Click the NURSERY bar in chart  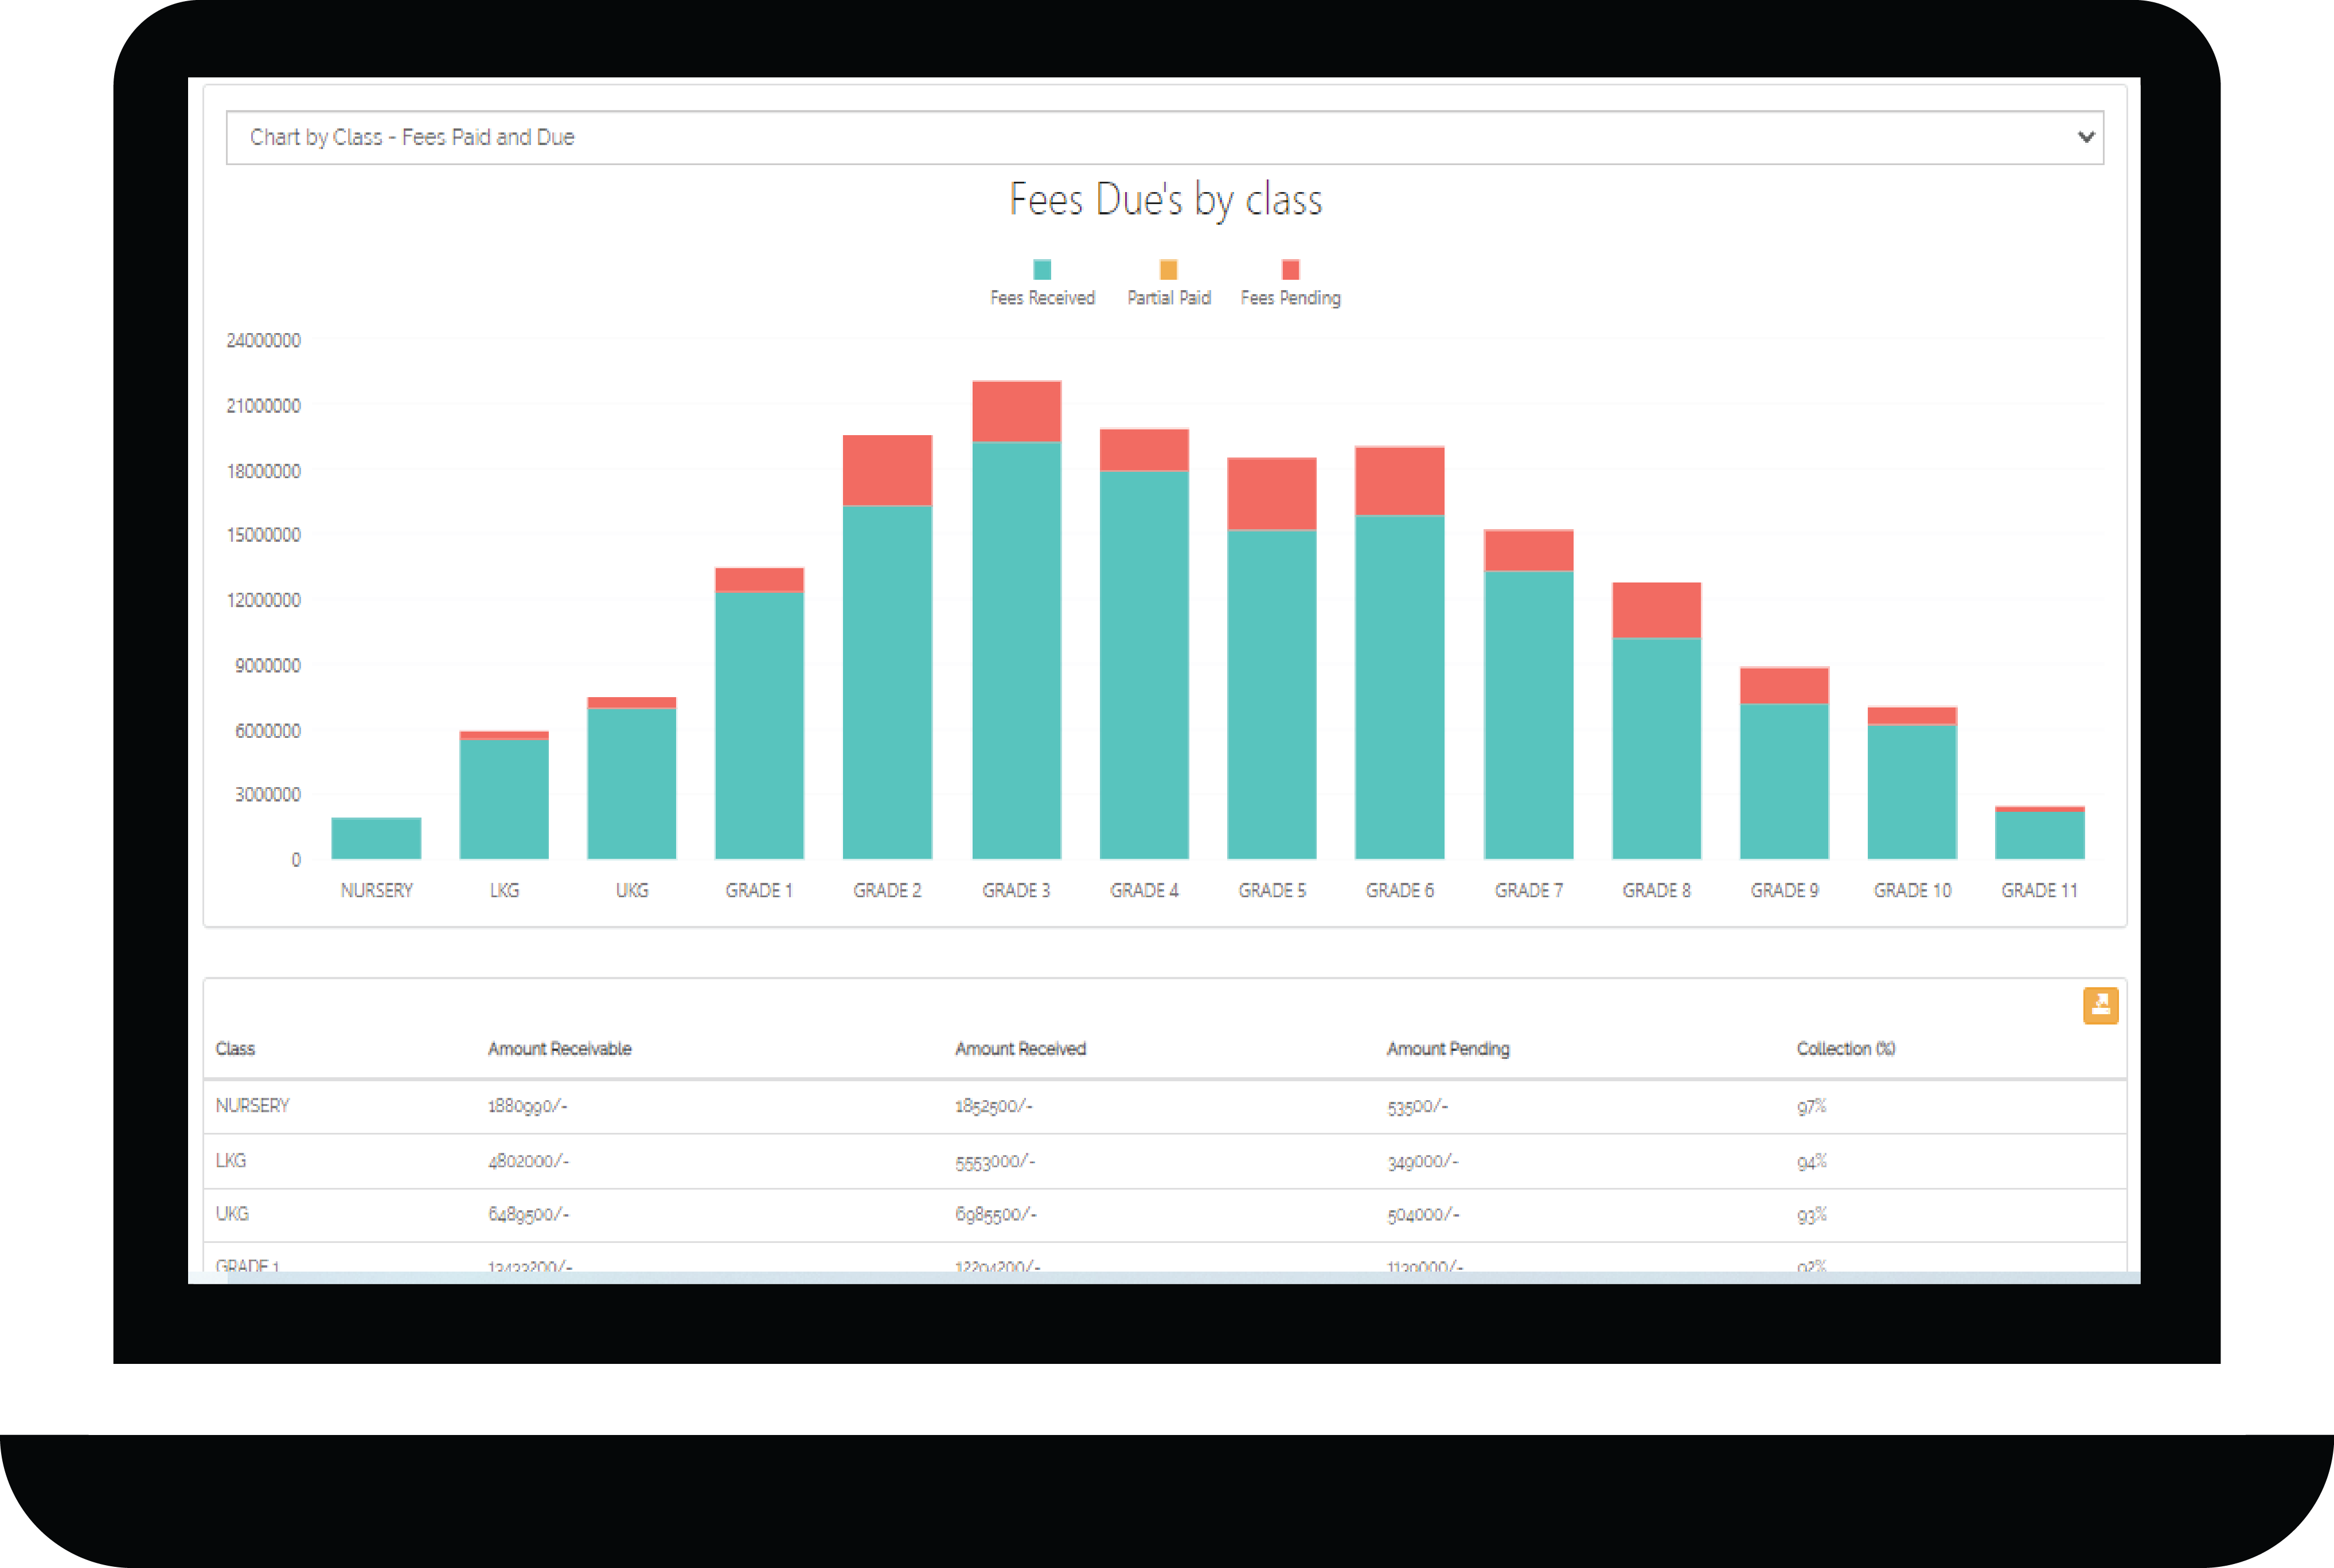point(376,838)
